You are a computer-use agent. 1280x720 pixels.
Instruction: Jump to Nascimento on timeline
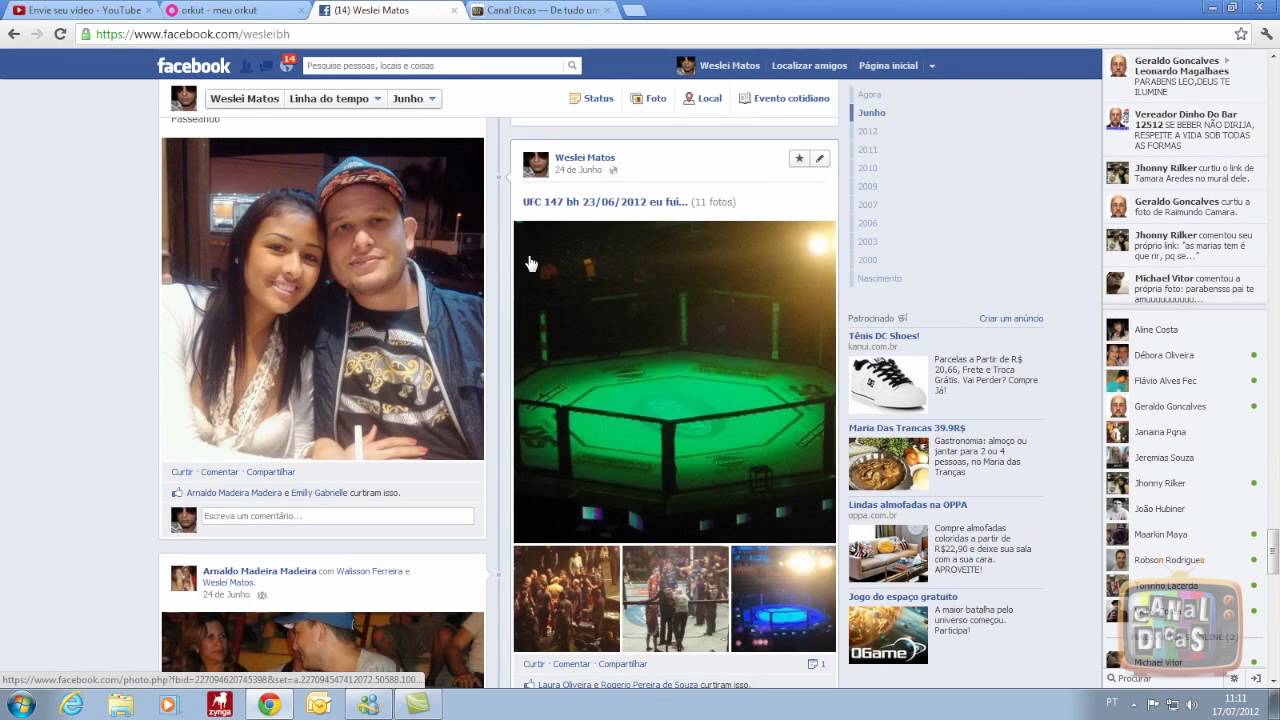879,278
